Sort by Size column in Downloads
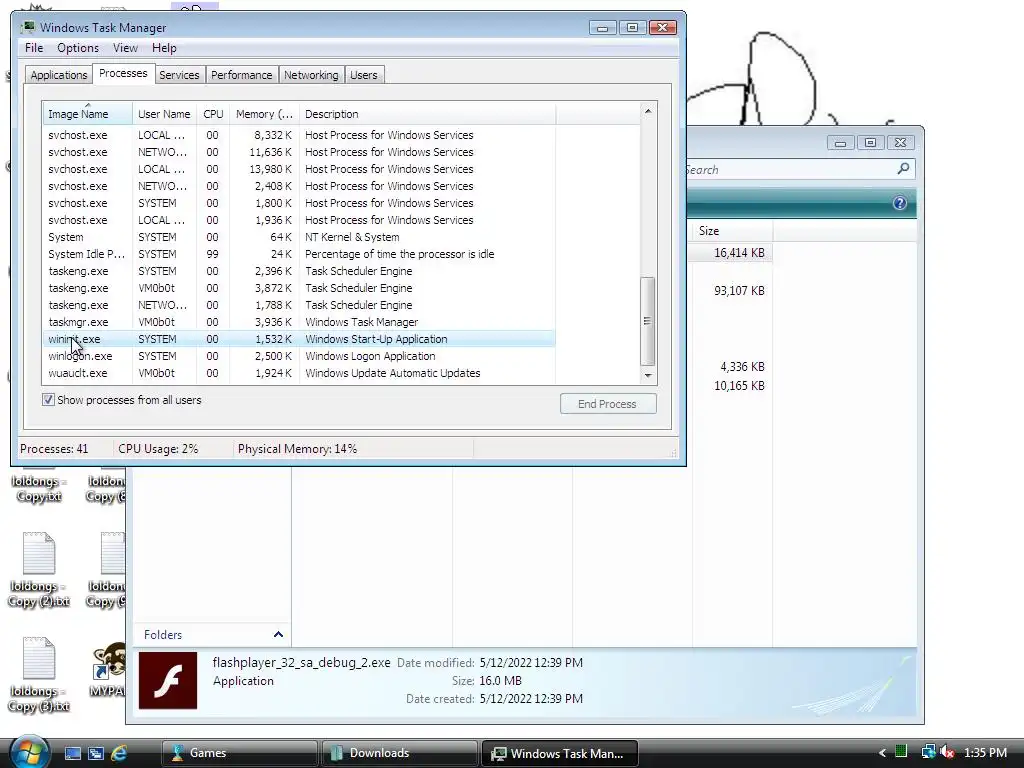The width and height of the screenshot is (1024, 768). tap(732, 231)
